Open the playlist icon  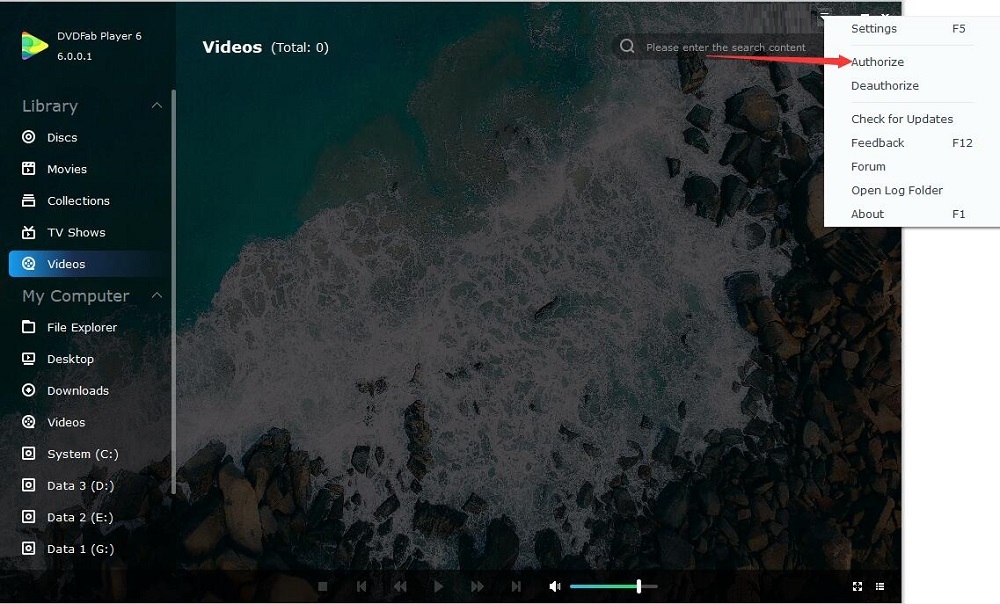(880, 586)
